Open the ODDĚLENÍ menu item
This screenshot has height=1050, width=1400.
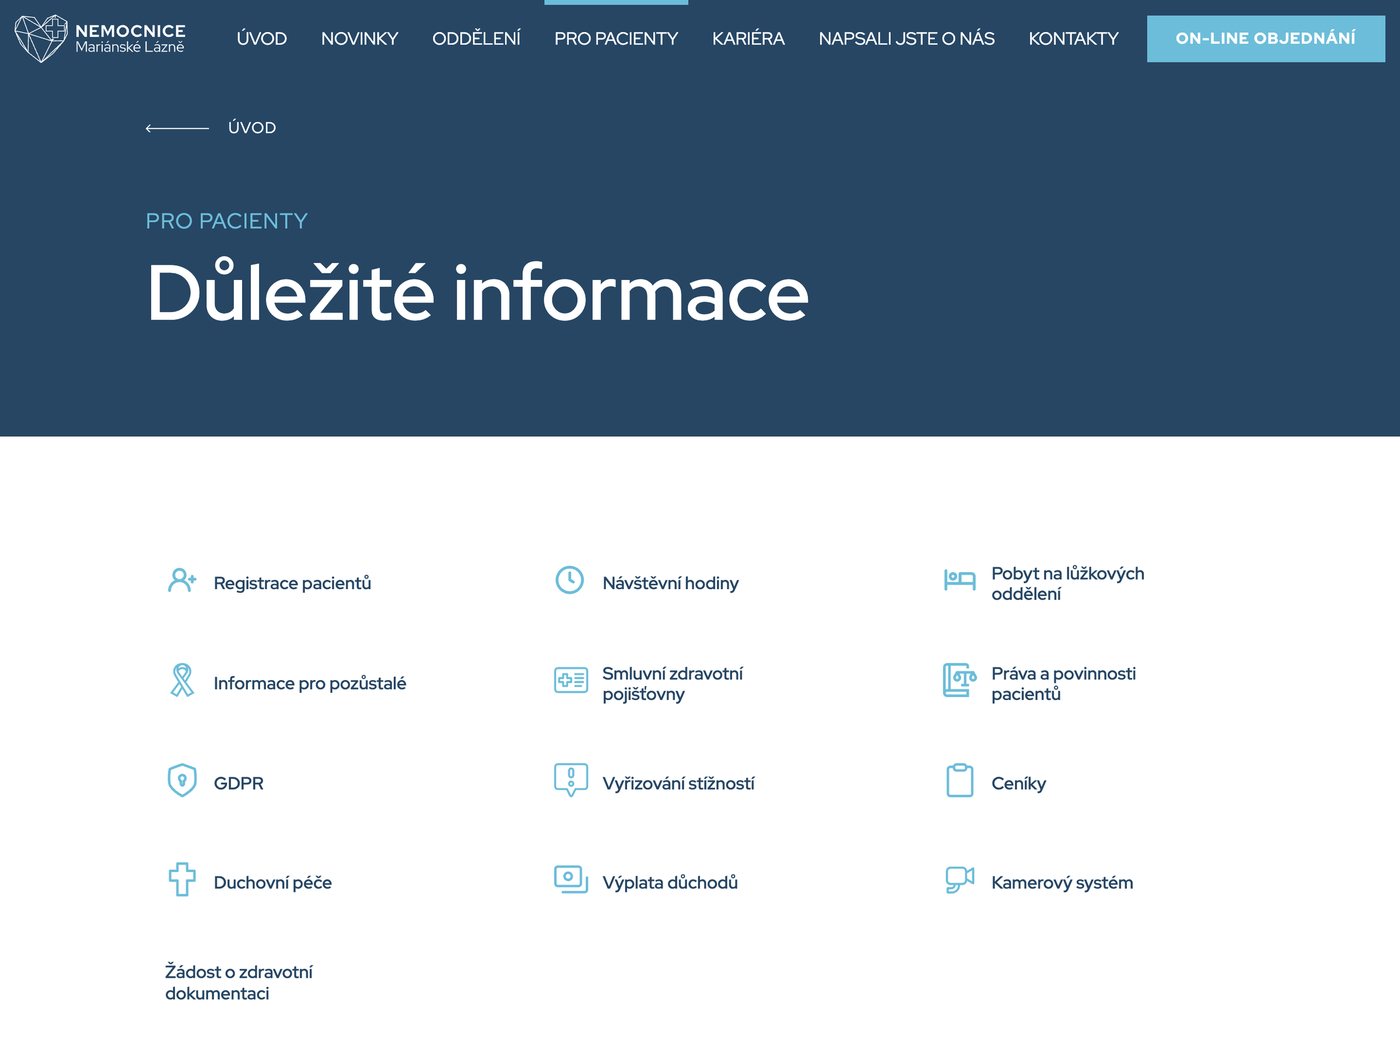tap(476, 38)
